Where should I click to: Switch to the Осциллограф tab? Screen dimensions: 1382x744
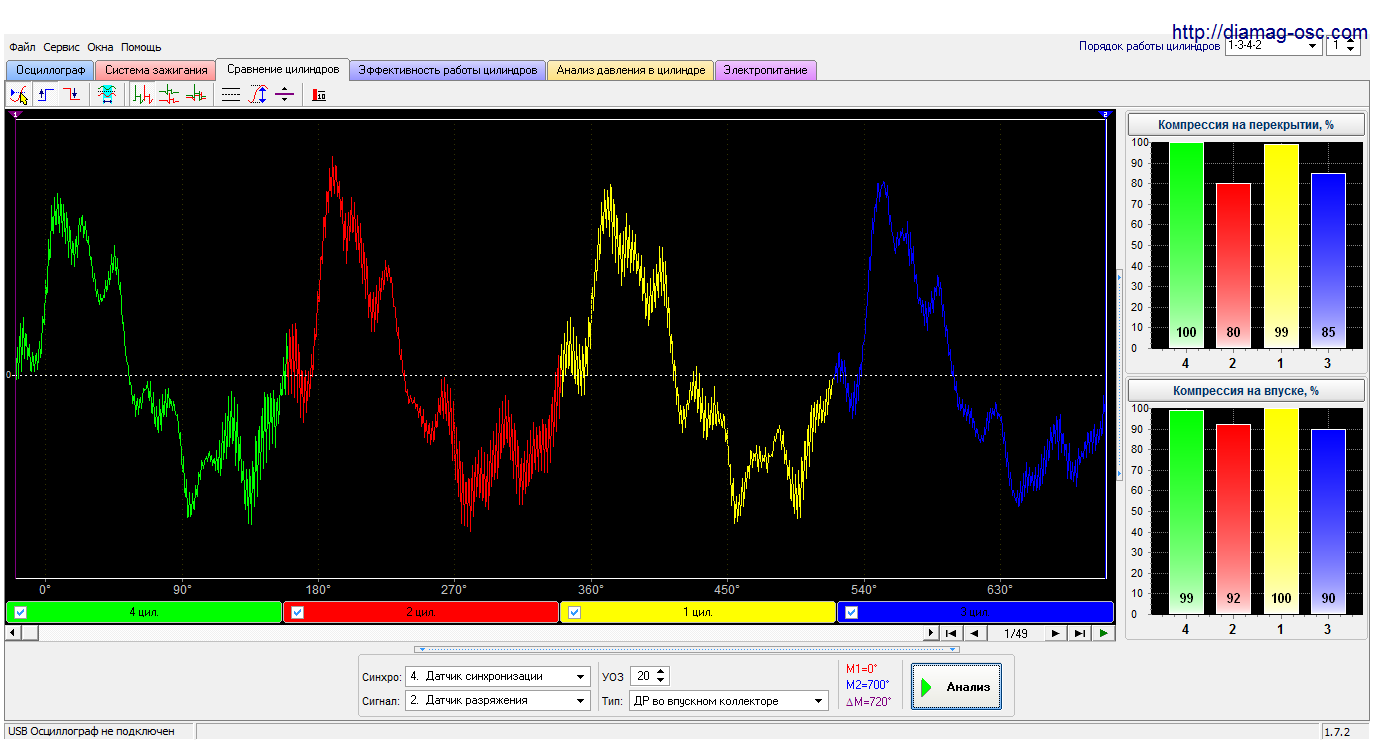[x=50, y=70]
